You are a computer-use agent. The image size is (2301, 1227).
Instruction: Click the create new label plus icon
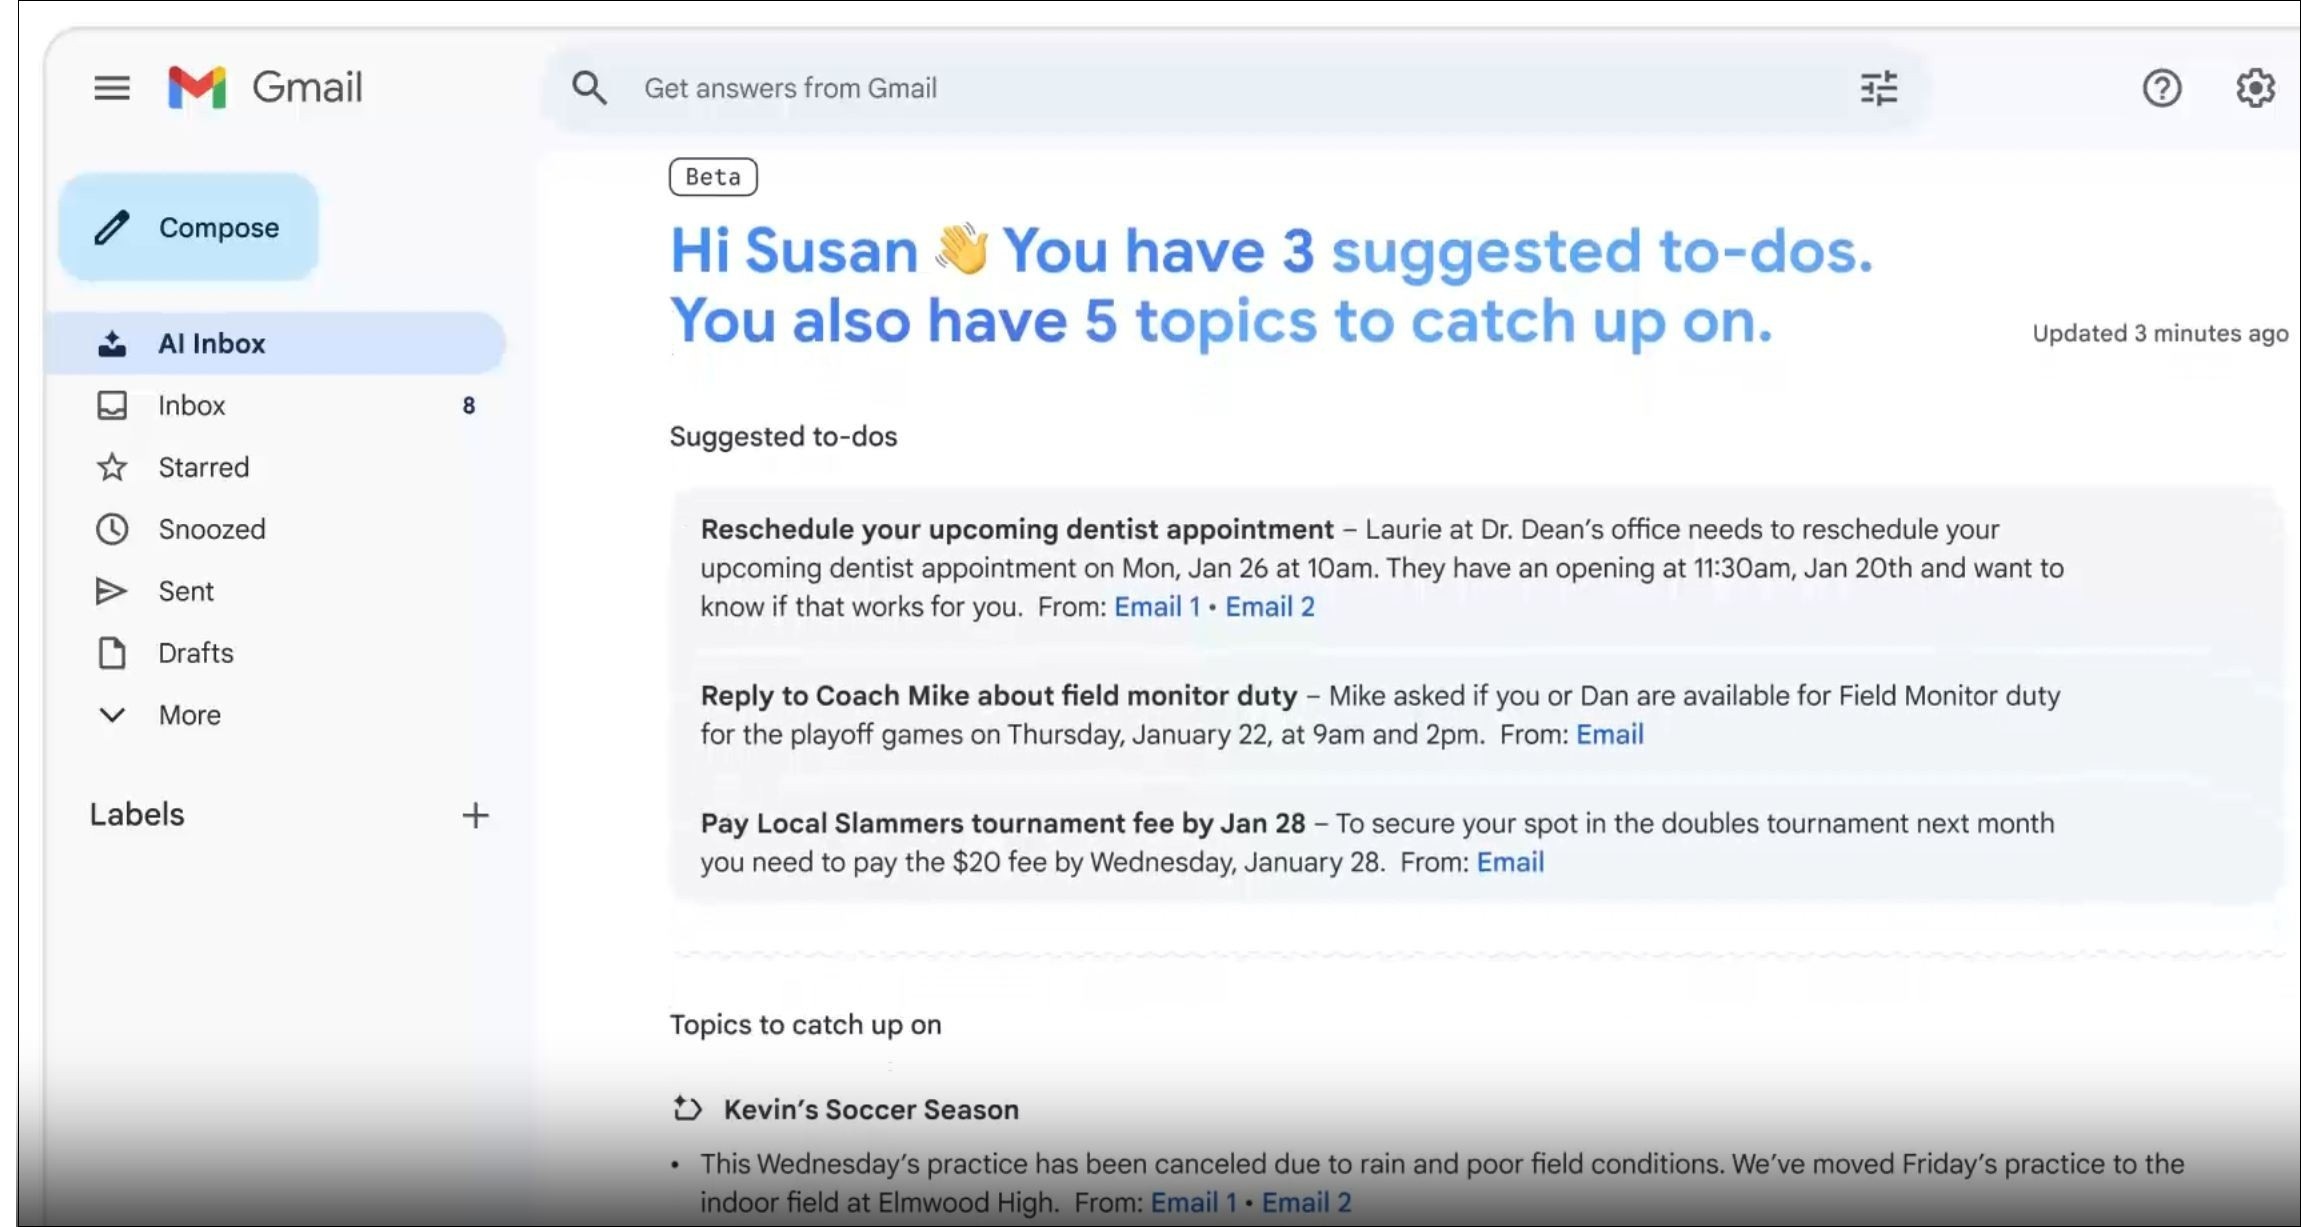point(476,815)
